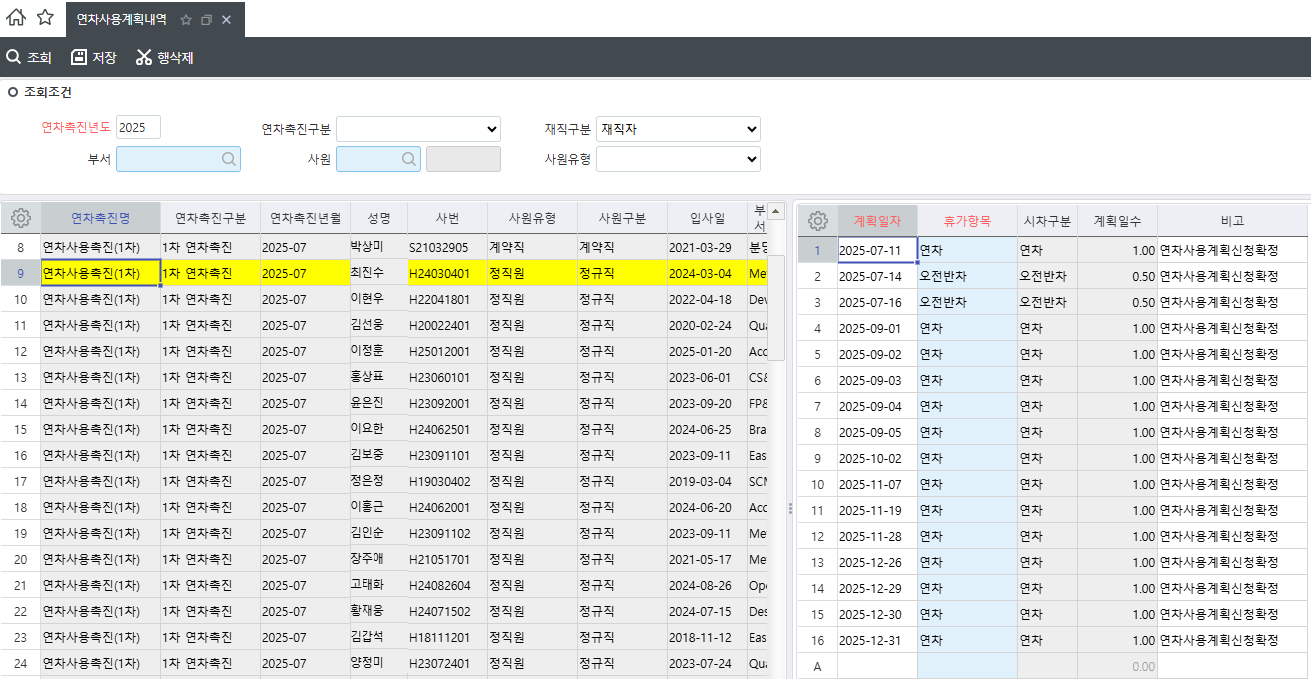Click planned date 2025-07-14 cell
The width and height of the screenshot is (1311, 679).
pyautogui.click(x=877, y=276)
